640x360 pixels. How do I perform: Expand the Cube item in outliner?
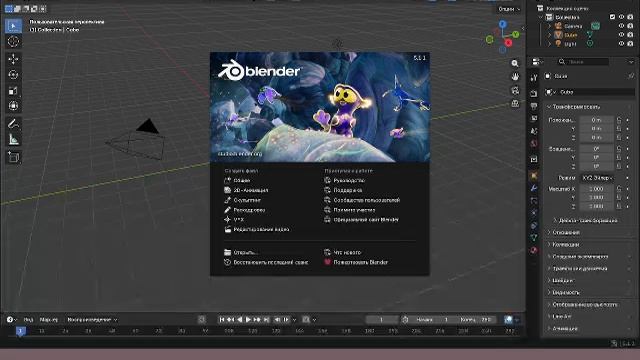coord(549,35)
